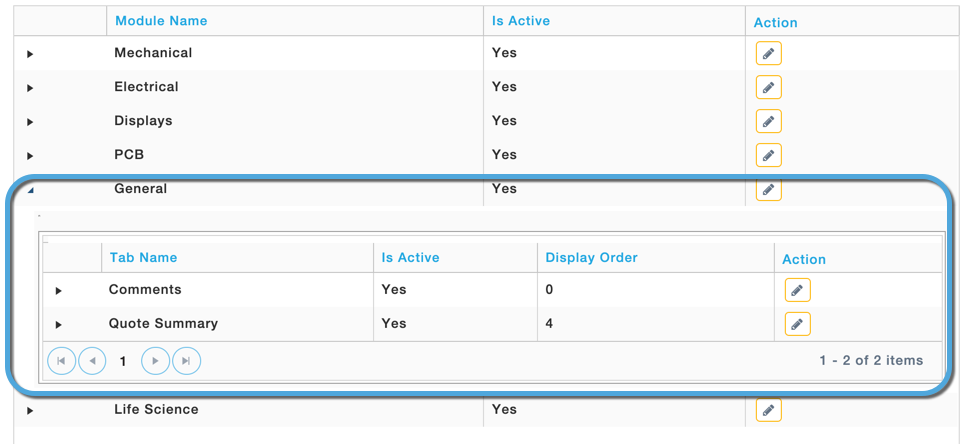The image size is (967, 444).
Task: Jump to last page of tabs
Action: coord(186,361)
